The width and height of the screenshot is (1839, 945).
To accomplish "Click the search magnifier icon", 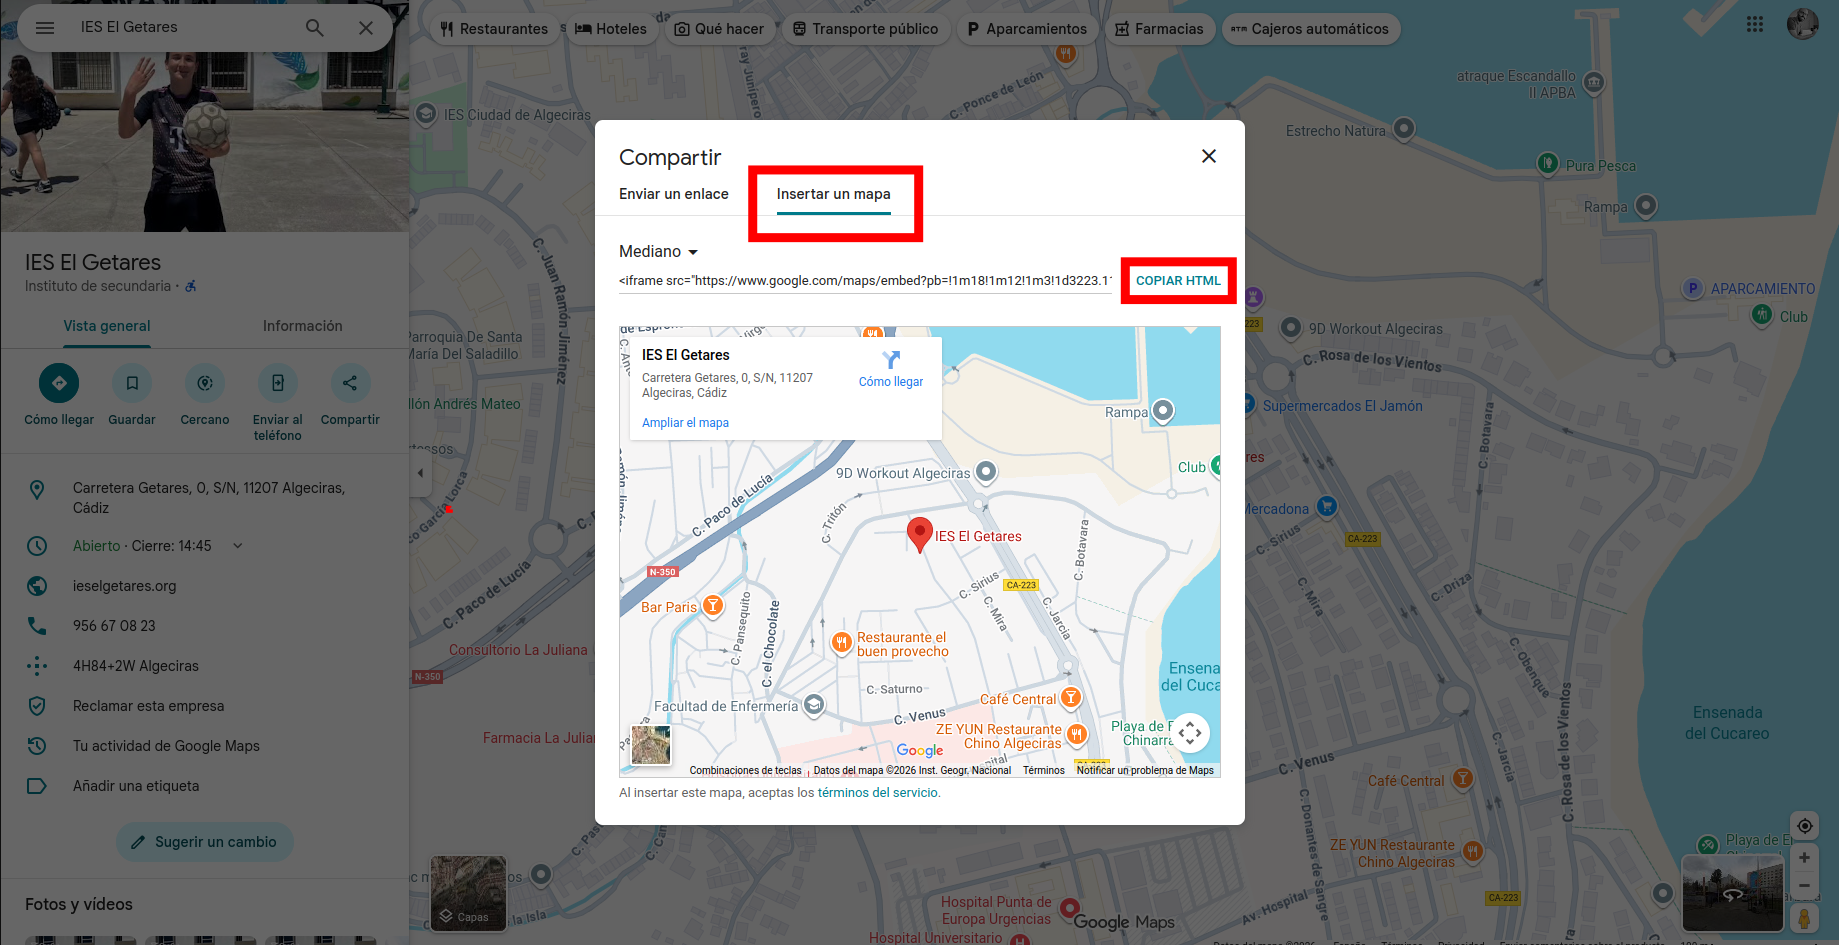I will 315,28.
